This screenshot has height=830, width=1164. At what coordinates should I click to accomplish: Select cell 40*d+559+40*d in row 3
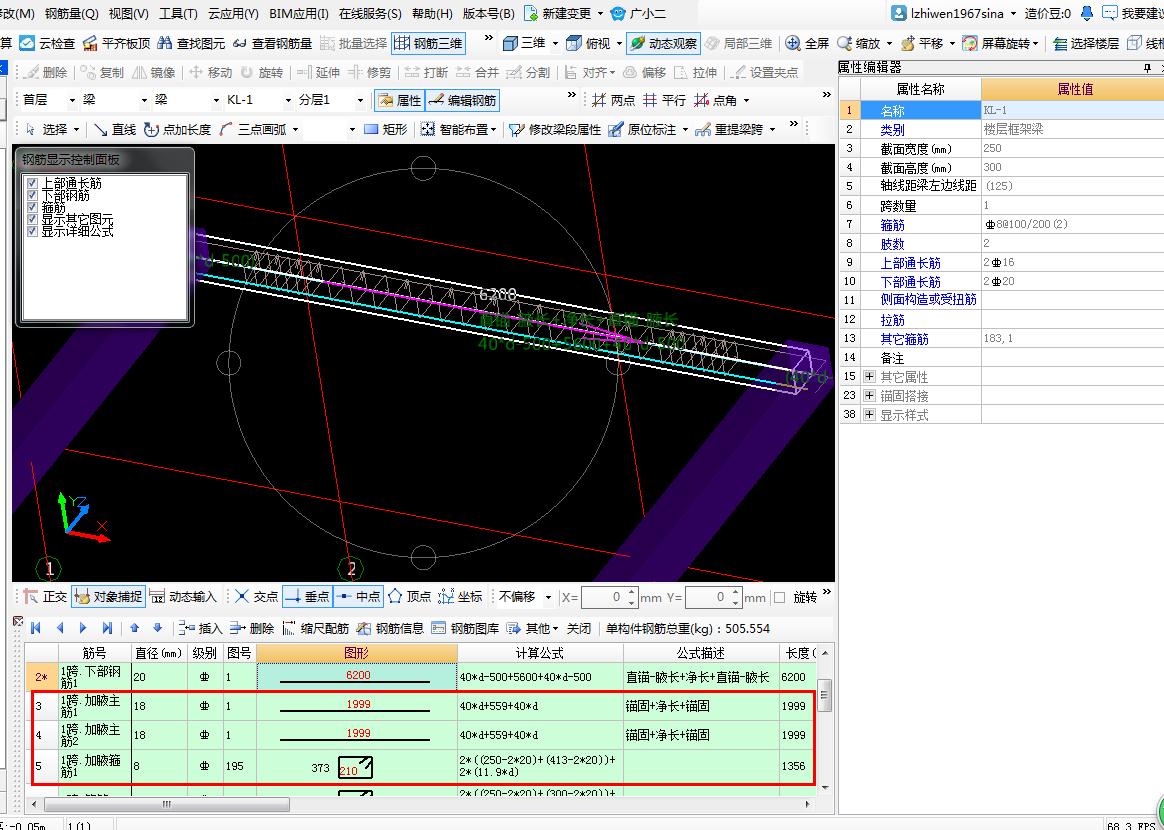540,706
